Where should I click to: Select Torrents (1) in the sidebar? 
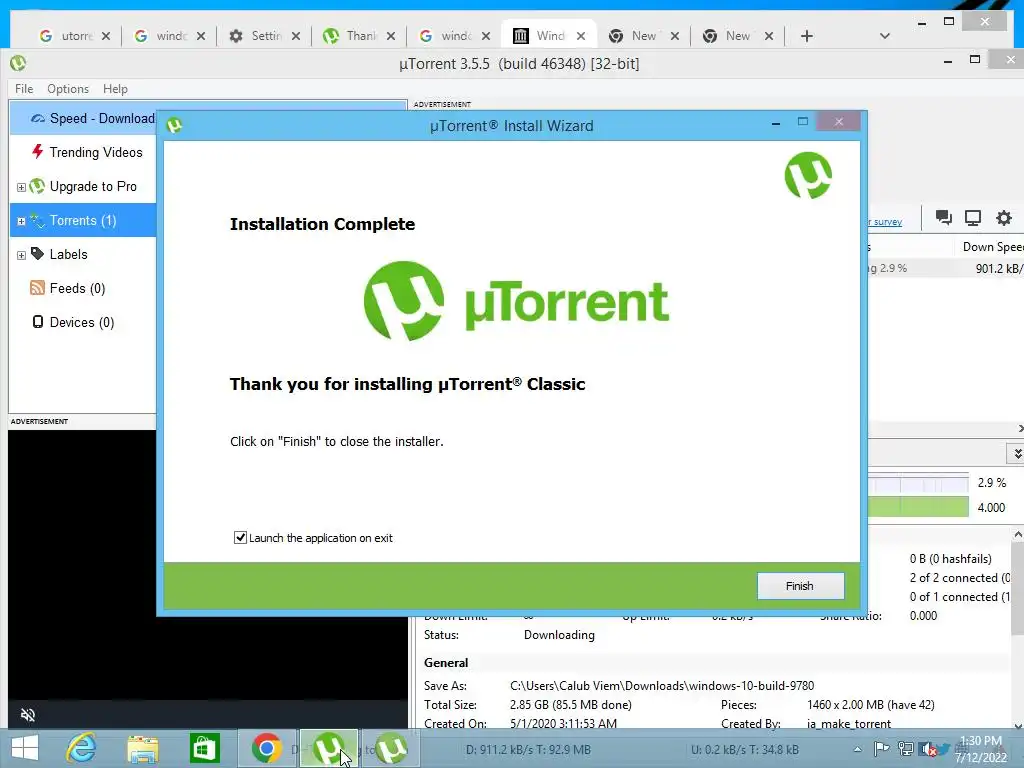pos(83,220)
